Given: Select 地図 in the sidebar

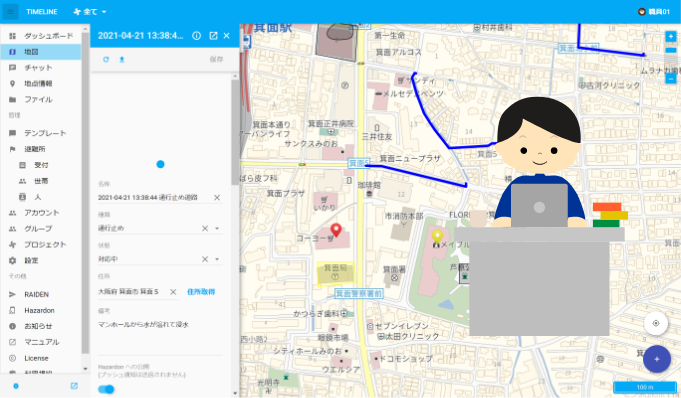Looking at the screenshot, I should (40, 52).
